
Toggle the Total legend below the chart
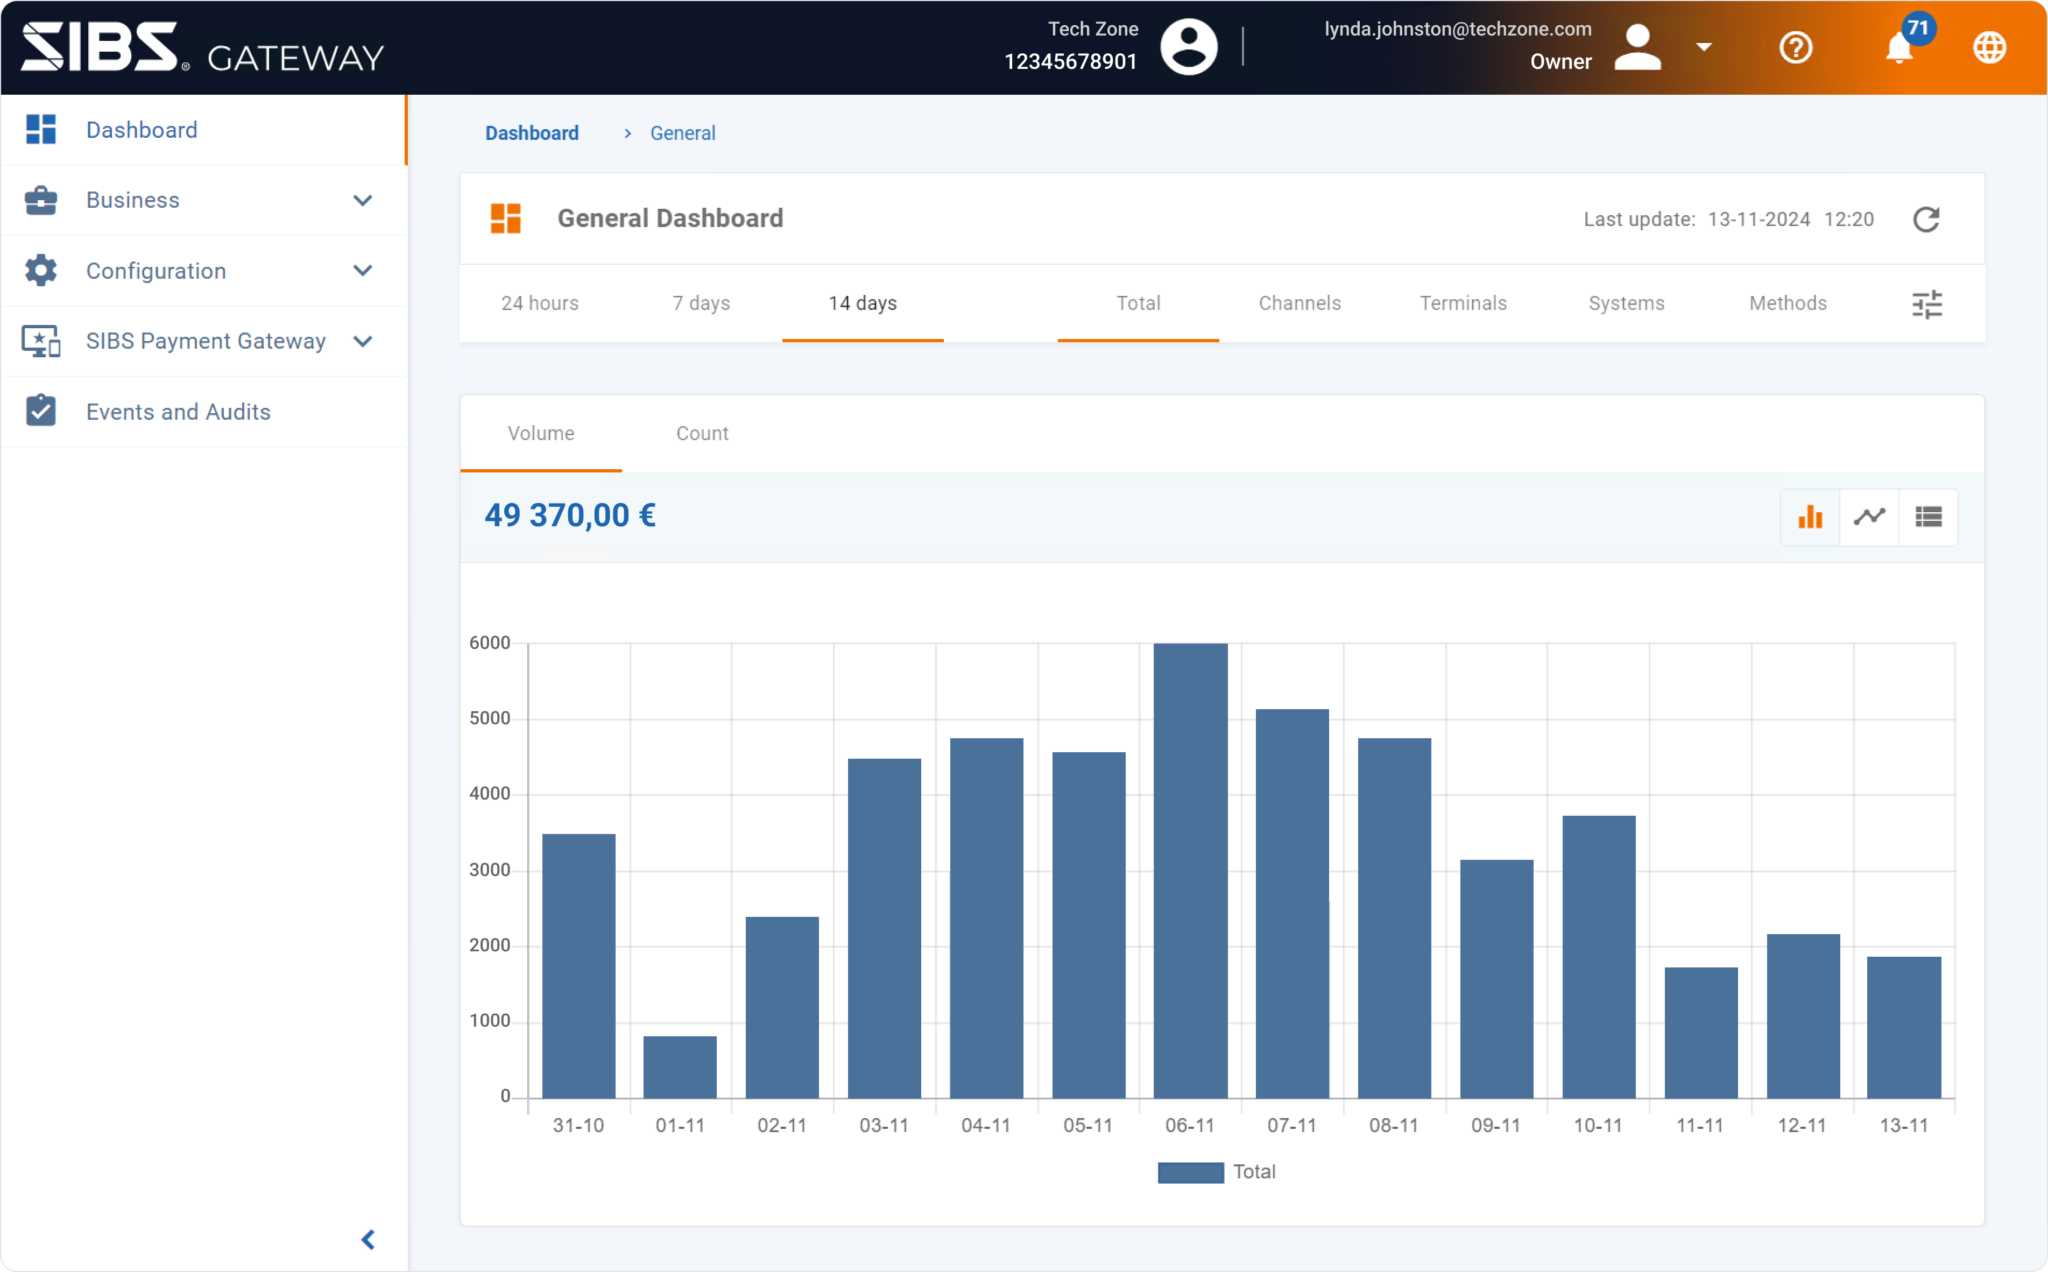point(1216,1171)
